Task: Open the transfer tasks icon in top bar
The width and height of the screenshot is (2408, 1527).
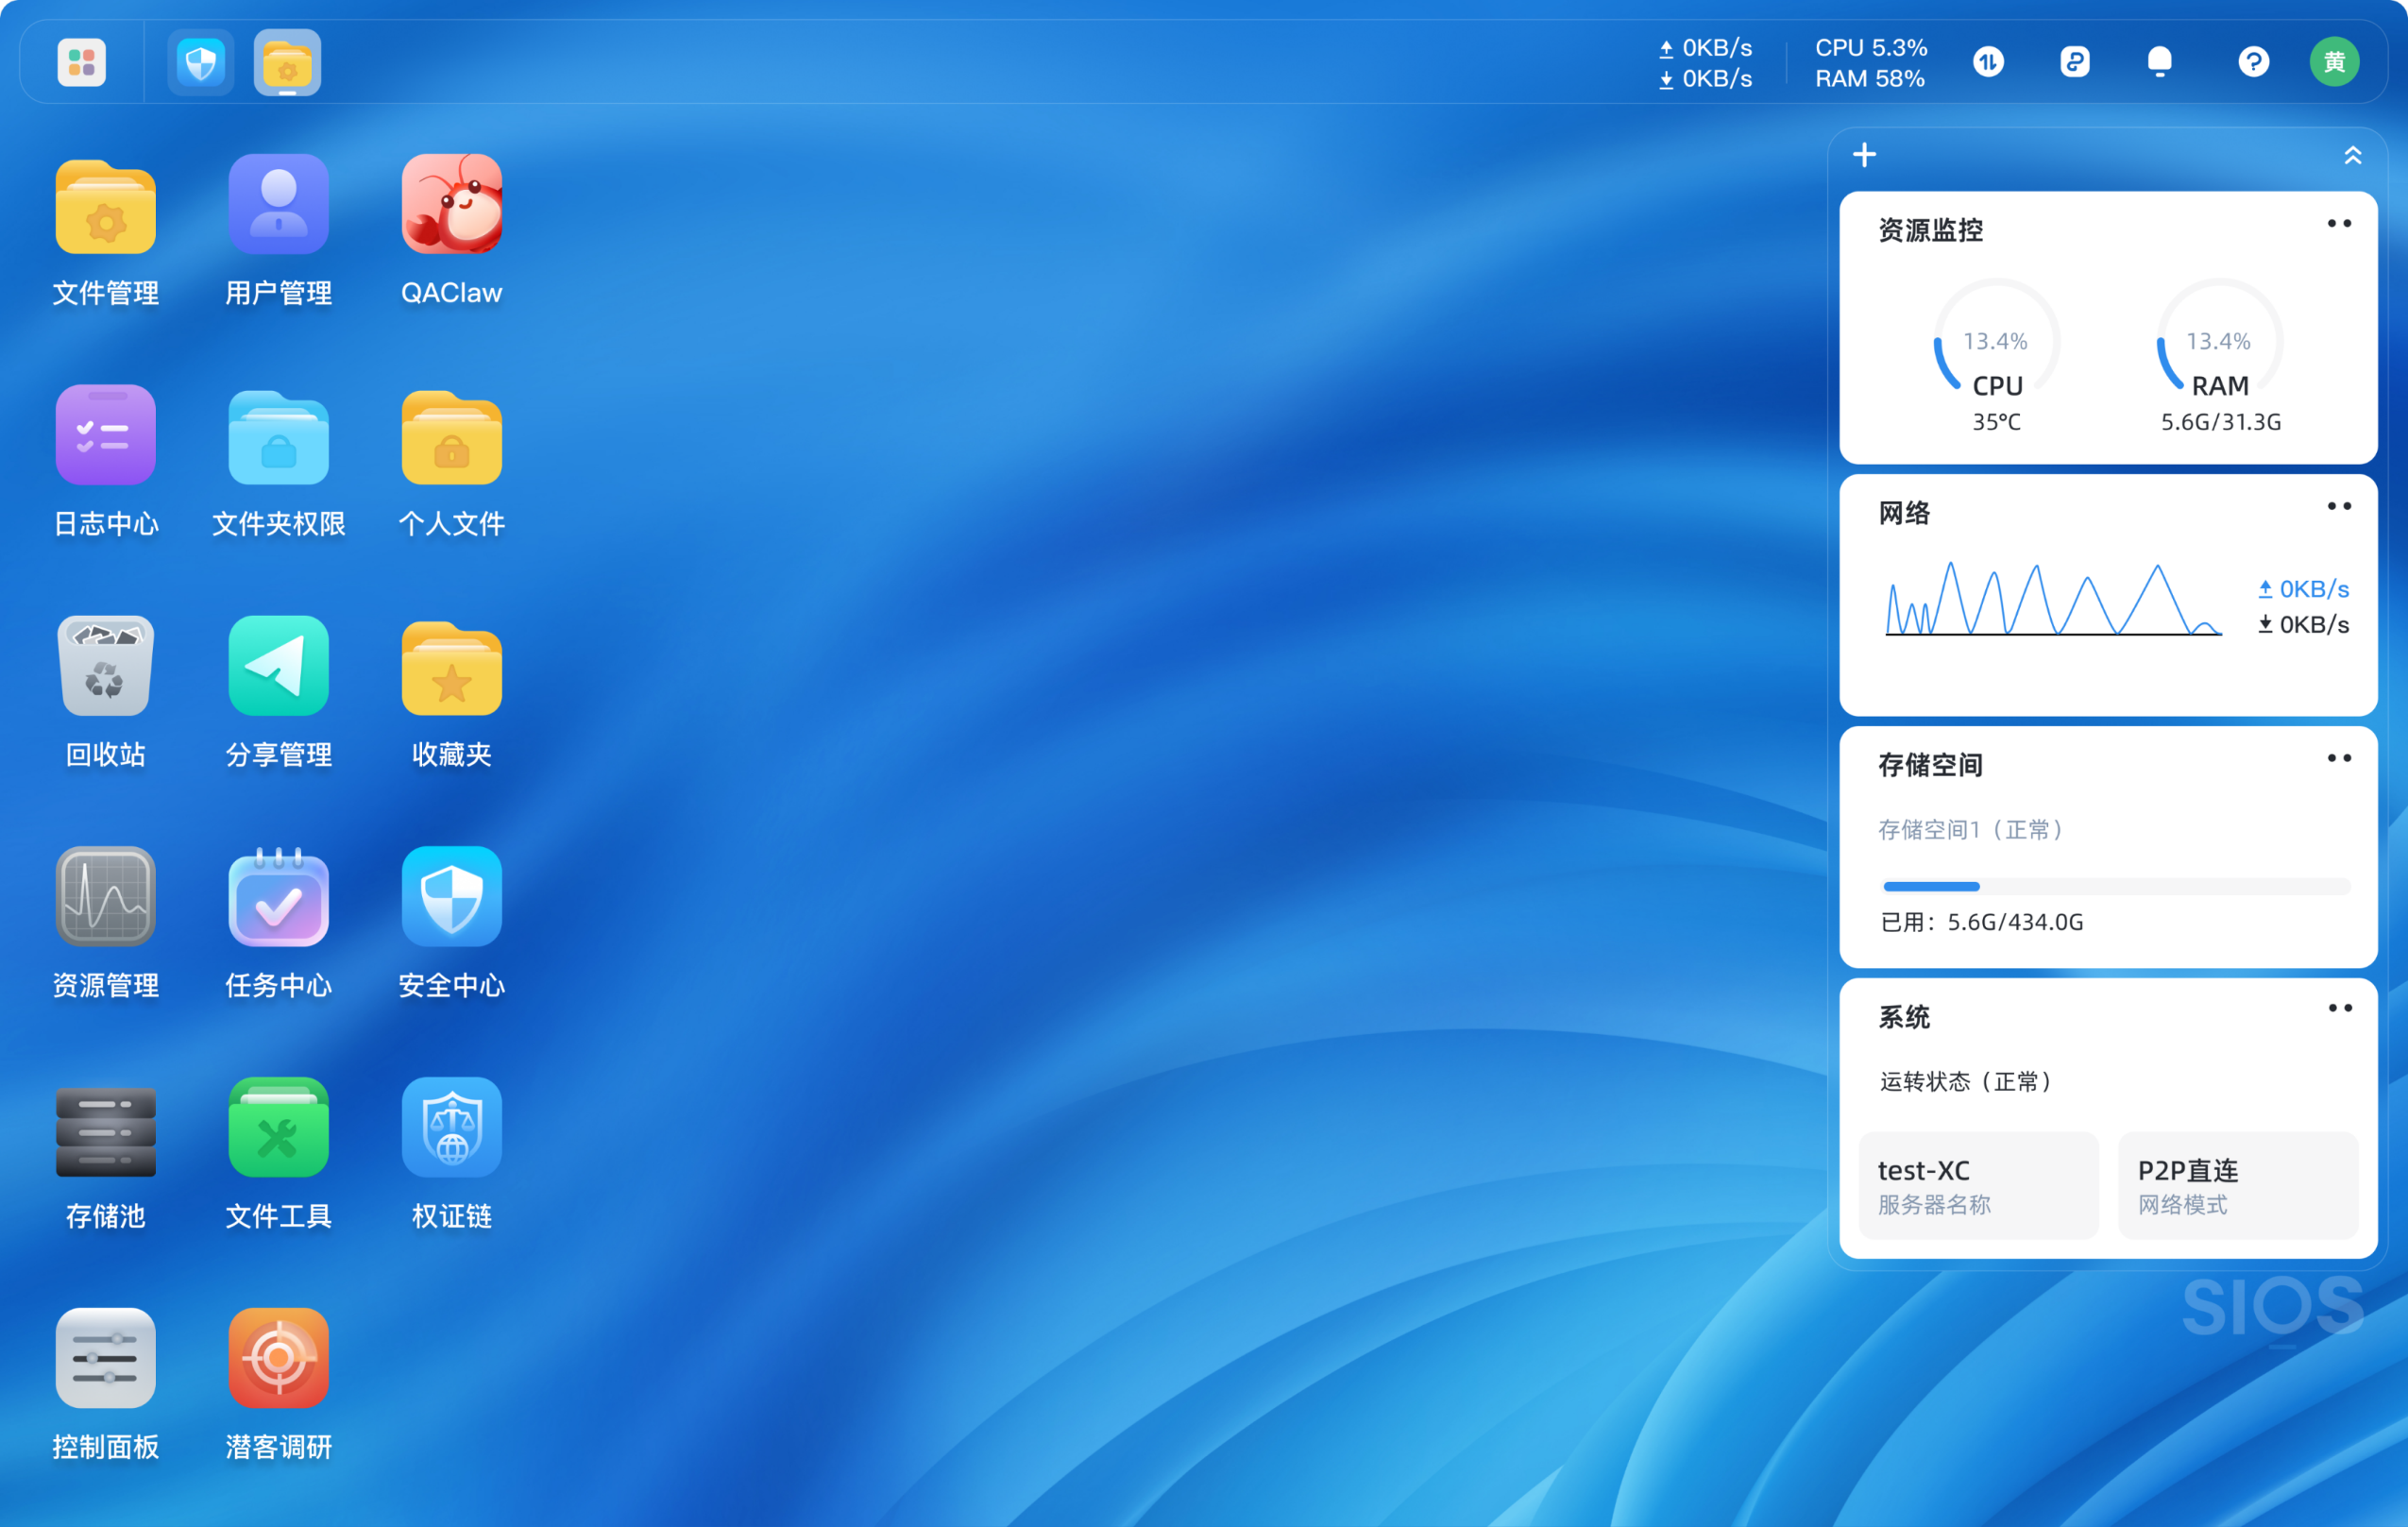Action: (x=1988, y=62)
